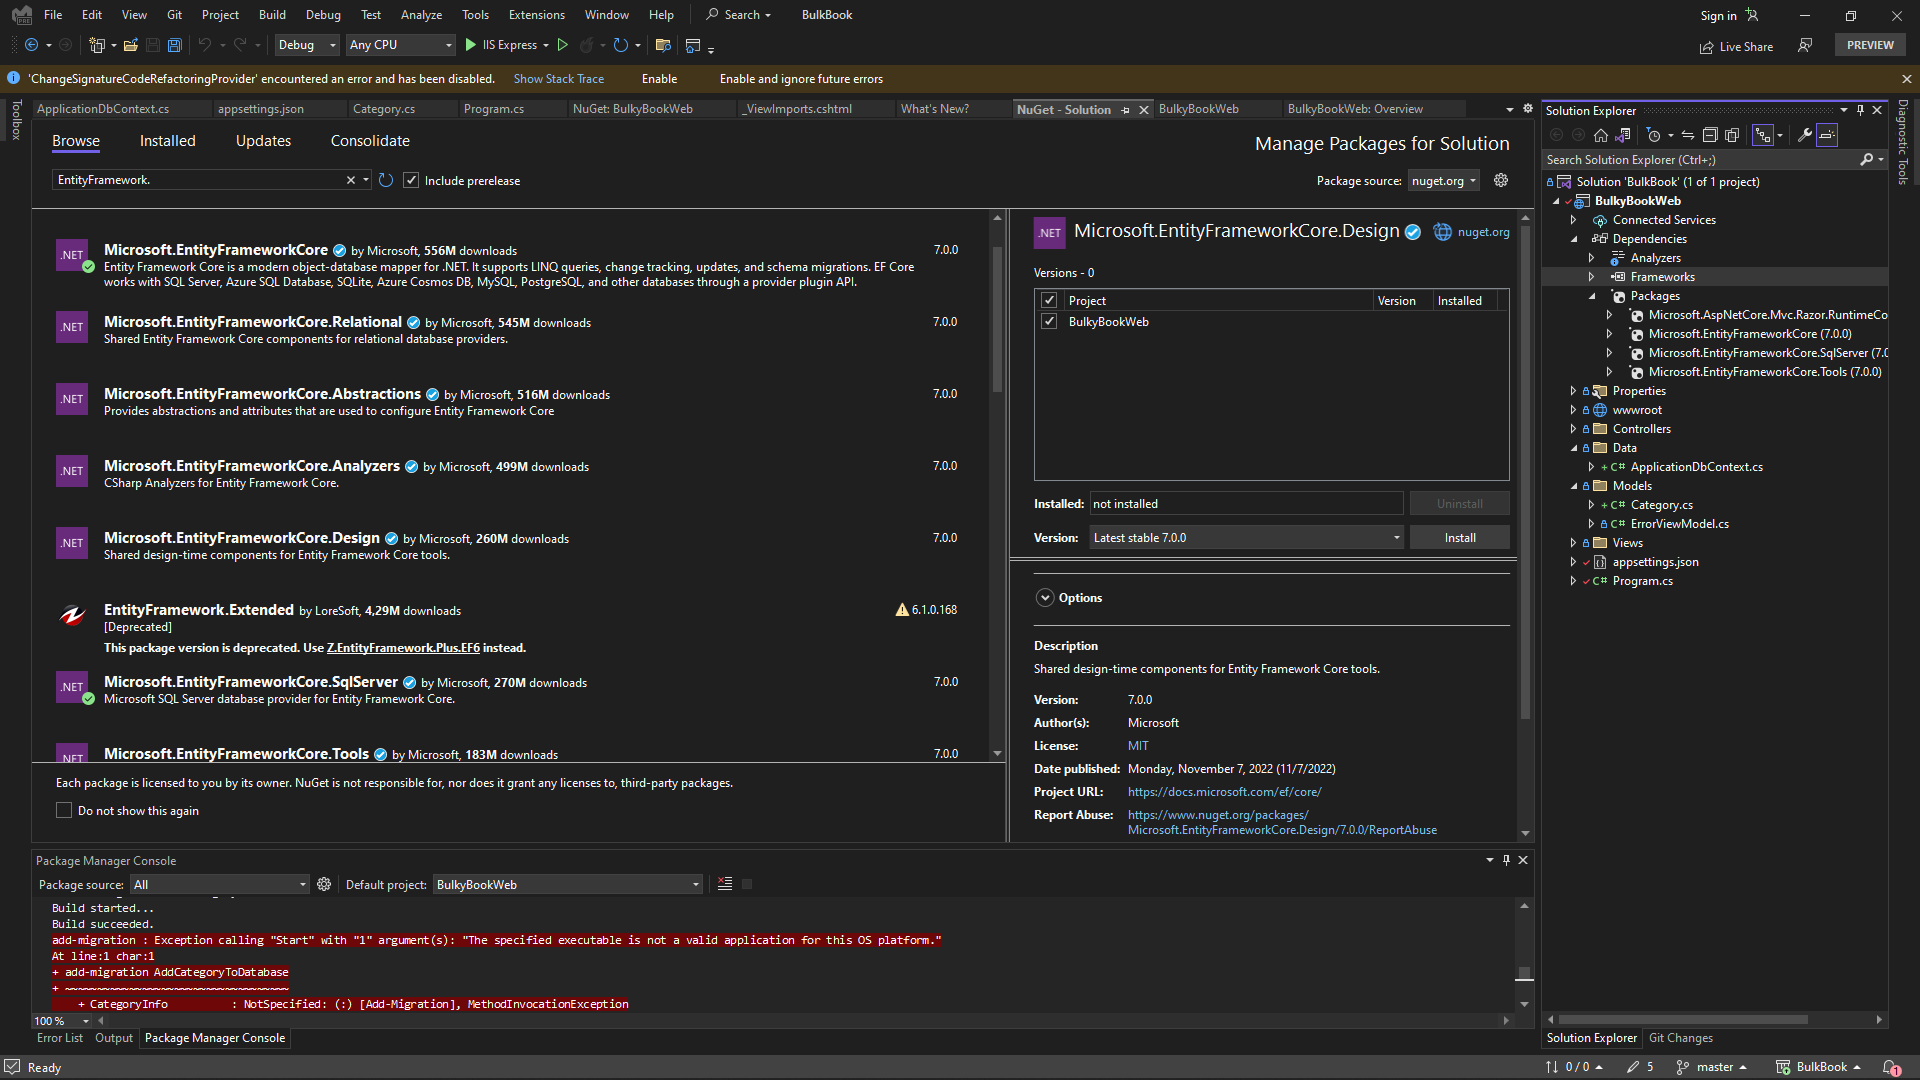
Task: Expand the Controllers folder in Solution Explorer
Action: click(1573, 429)
